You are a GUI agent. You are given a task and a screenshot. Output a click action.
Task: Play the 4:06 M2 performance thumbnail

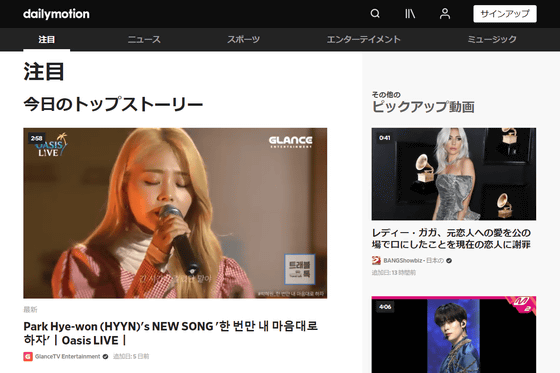tap(454, 334)
